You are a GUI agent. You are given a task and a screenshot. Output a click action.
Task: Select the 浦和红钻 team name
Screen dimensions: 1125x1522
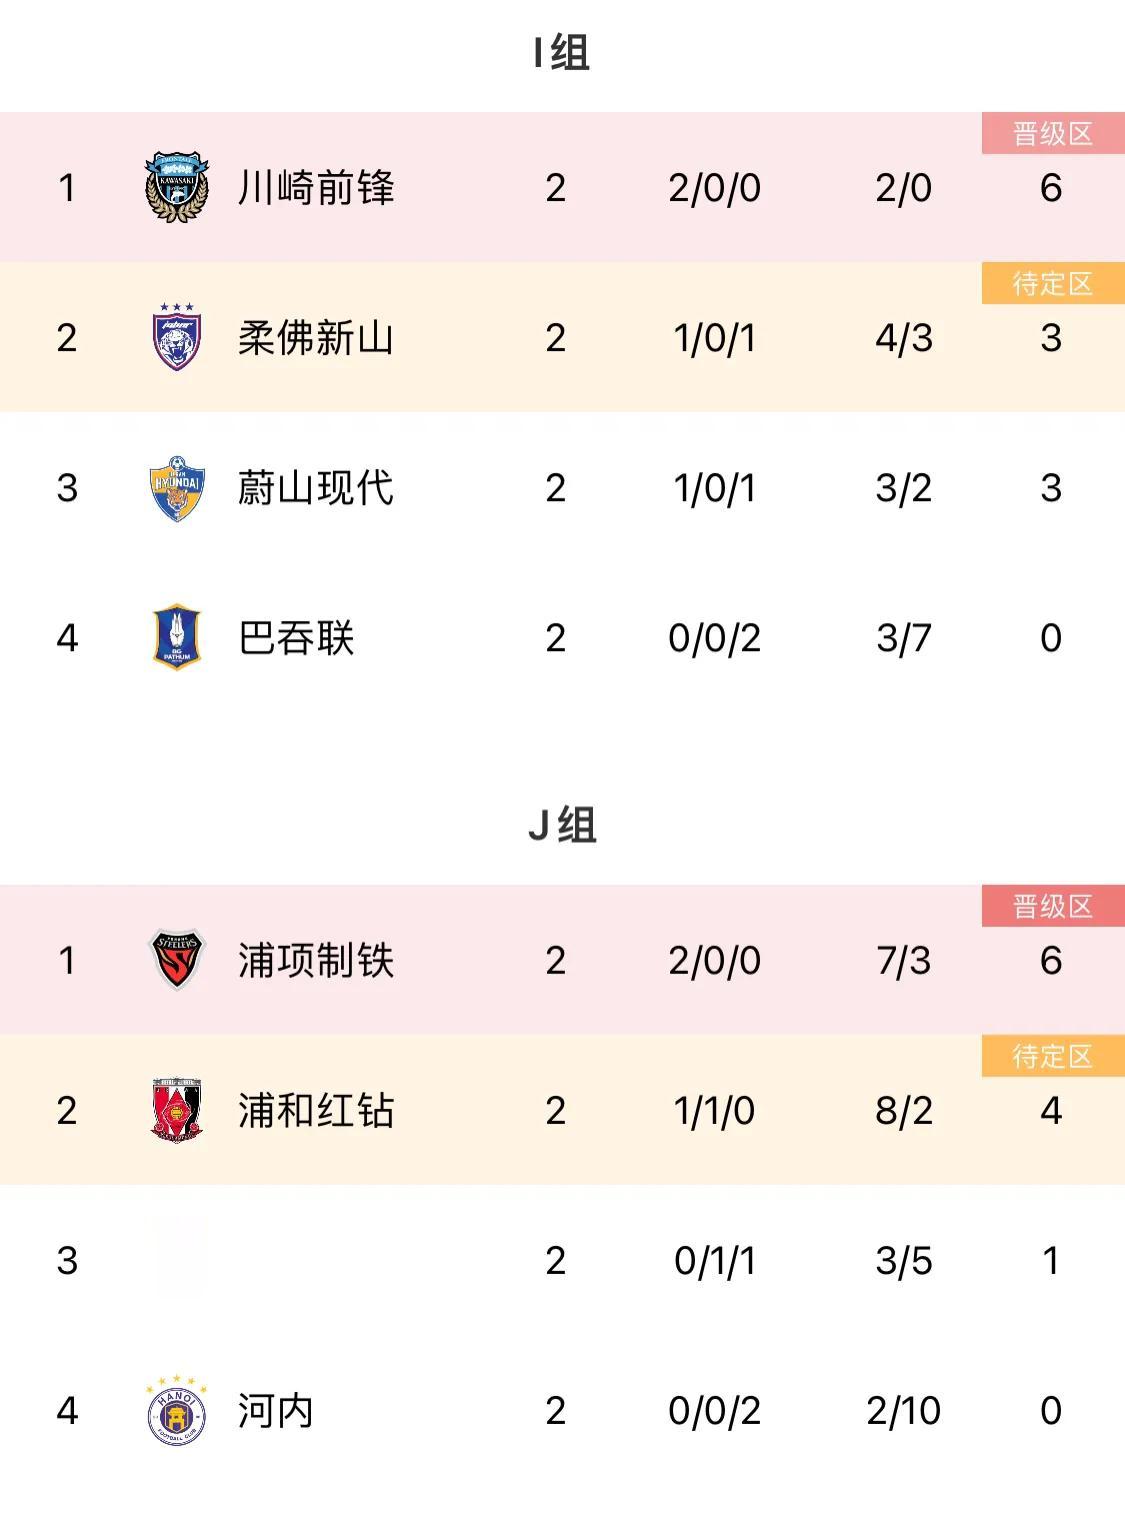pos(316,1111)
